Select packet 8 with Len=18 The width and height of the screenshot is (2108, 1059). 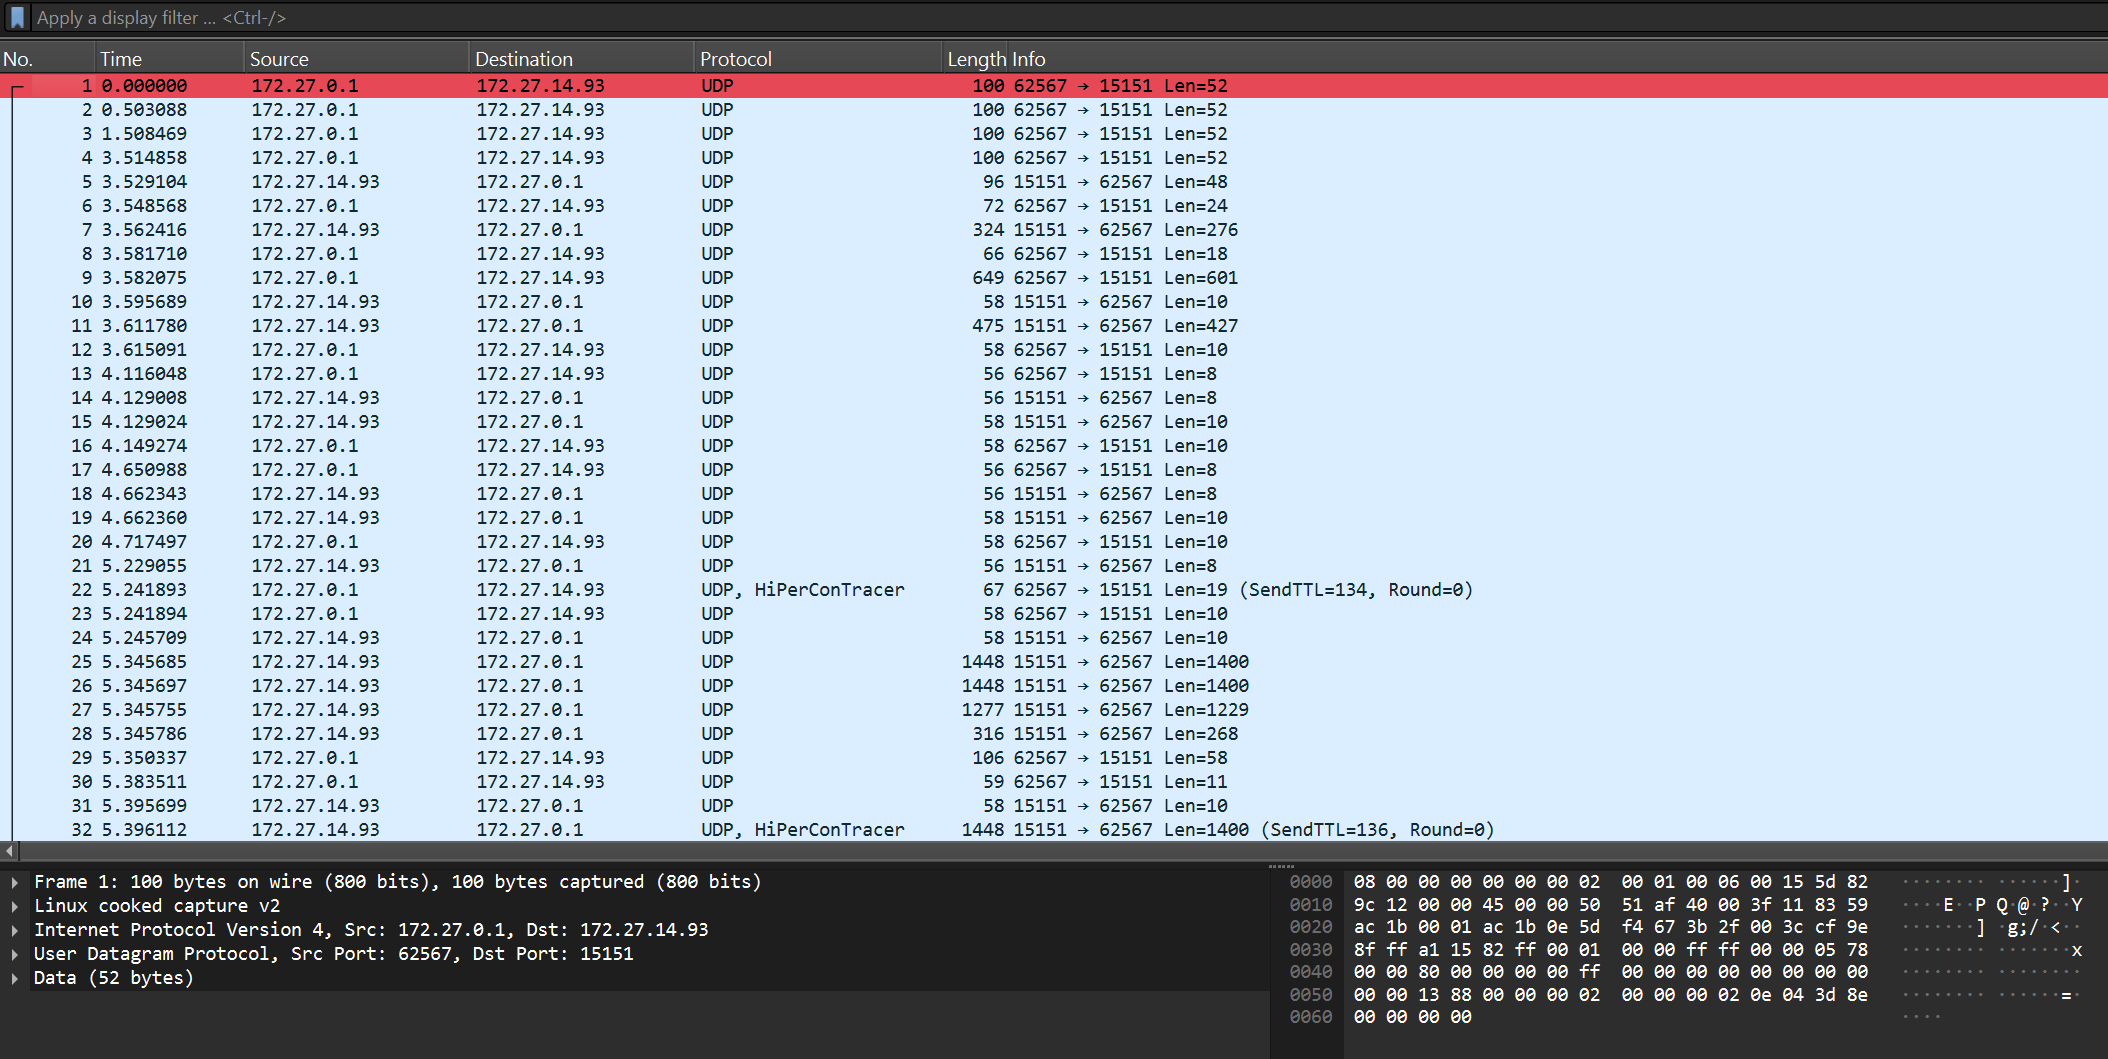tap(1054, 254)
